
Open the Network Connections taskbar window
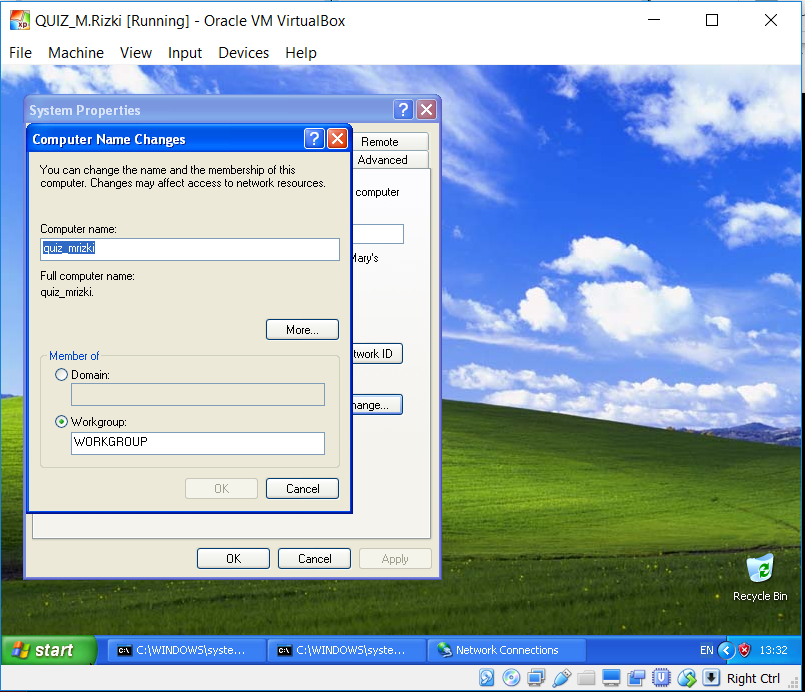[x=506, y=650]
